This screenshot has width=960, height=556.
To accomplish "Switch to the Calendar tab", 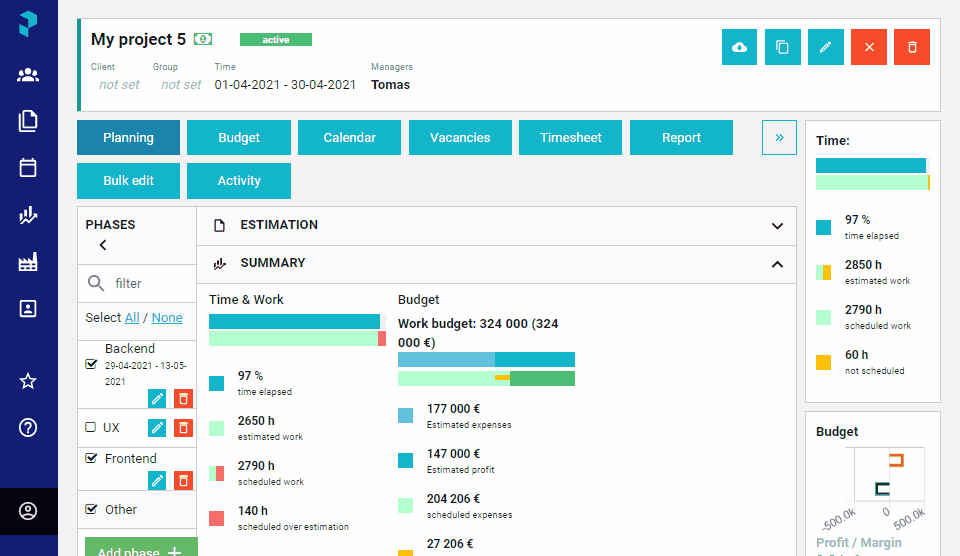I will (x=350, y=138).
